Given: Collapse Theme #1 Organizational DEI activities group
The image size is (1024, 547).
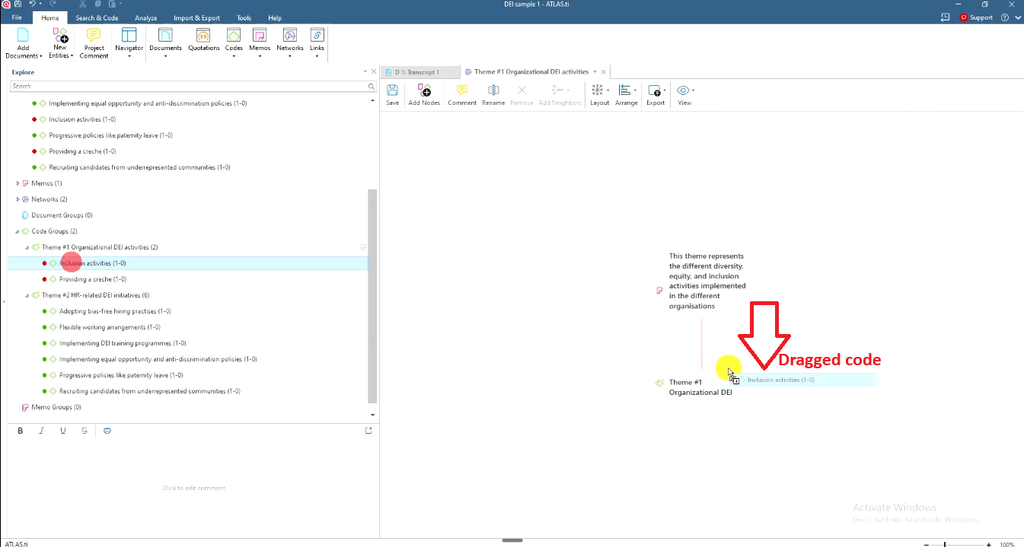Looking at the screenshot, I should [27, 247].
